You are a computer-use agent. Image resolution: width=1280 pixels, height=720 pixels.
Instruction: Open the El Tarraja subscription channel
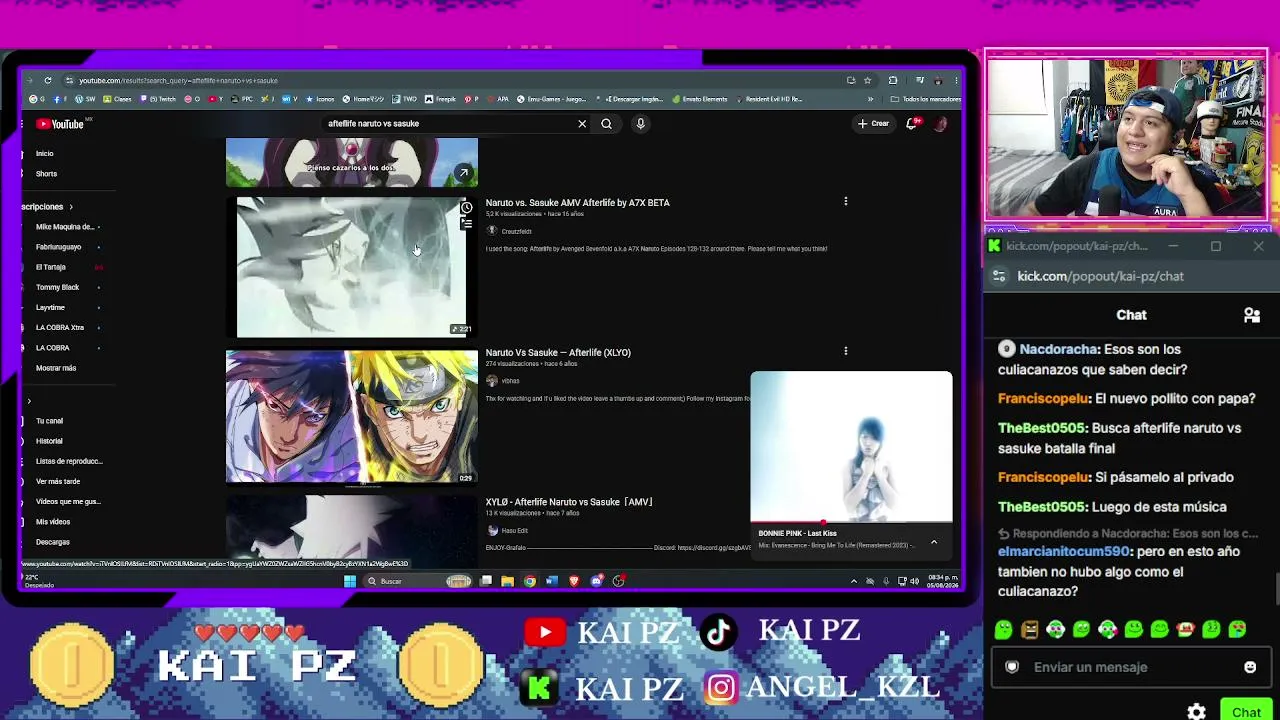pos(51,267)
